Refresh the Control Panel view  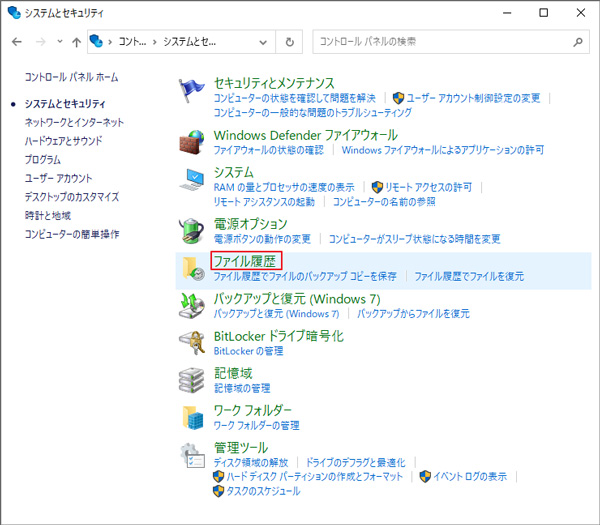tap(290, 42)
